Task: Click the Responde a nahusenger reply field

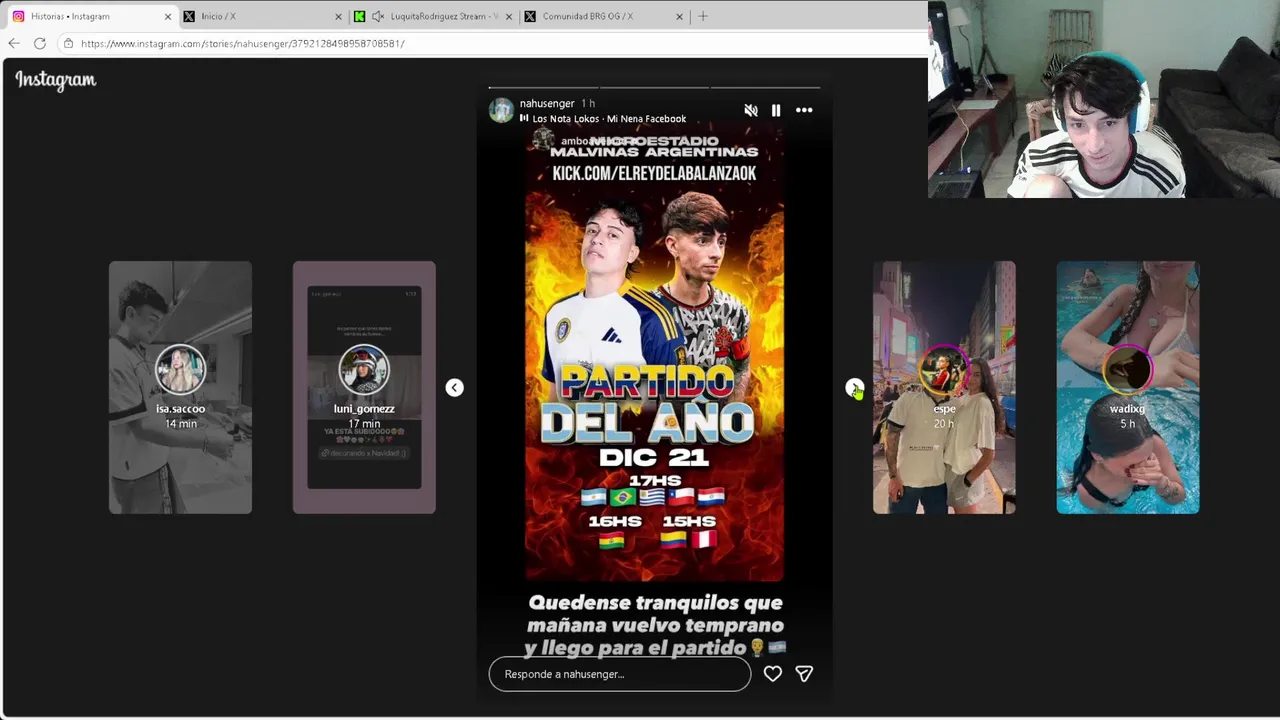Action: pyautogui.click(x=619, y=674)
